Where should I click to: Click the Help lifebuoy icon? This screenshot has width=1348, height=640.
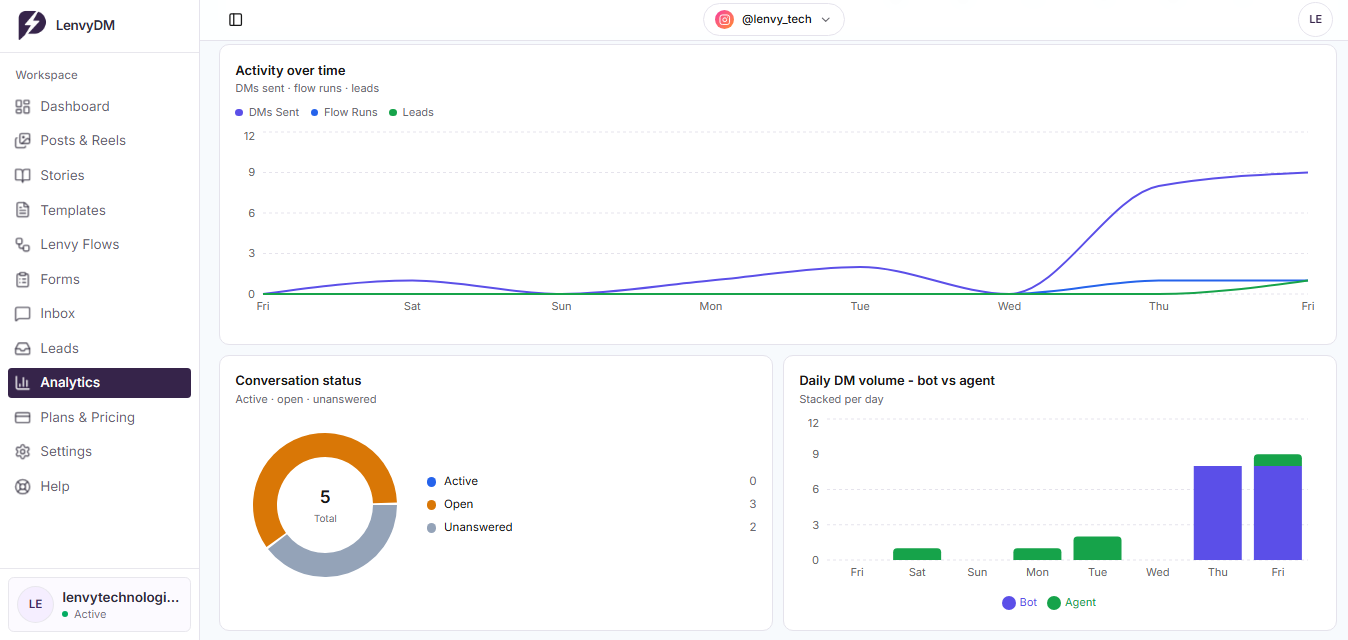click(23, 486)
